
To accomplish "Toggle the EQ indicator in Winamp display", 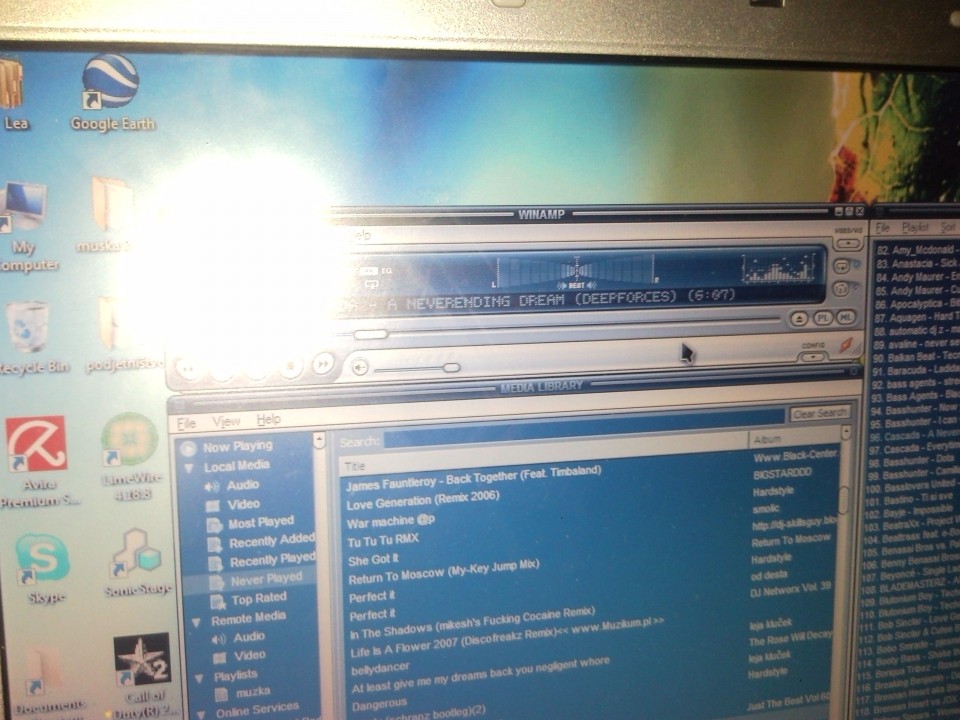I will coord(387,271).
